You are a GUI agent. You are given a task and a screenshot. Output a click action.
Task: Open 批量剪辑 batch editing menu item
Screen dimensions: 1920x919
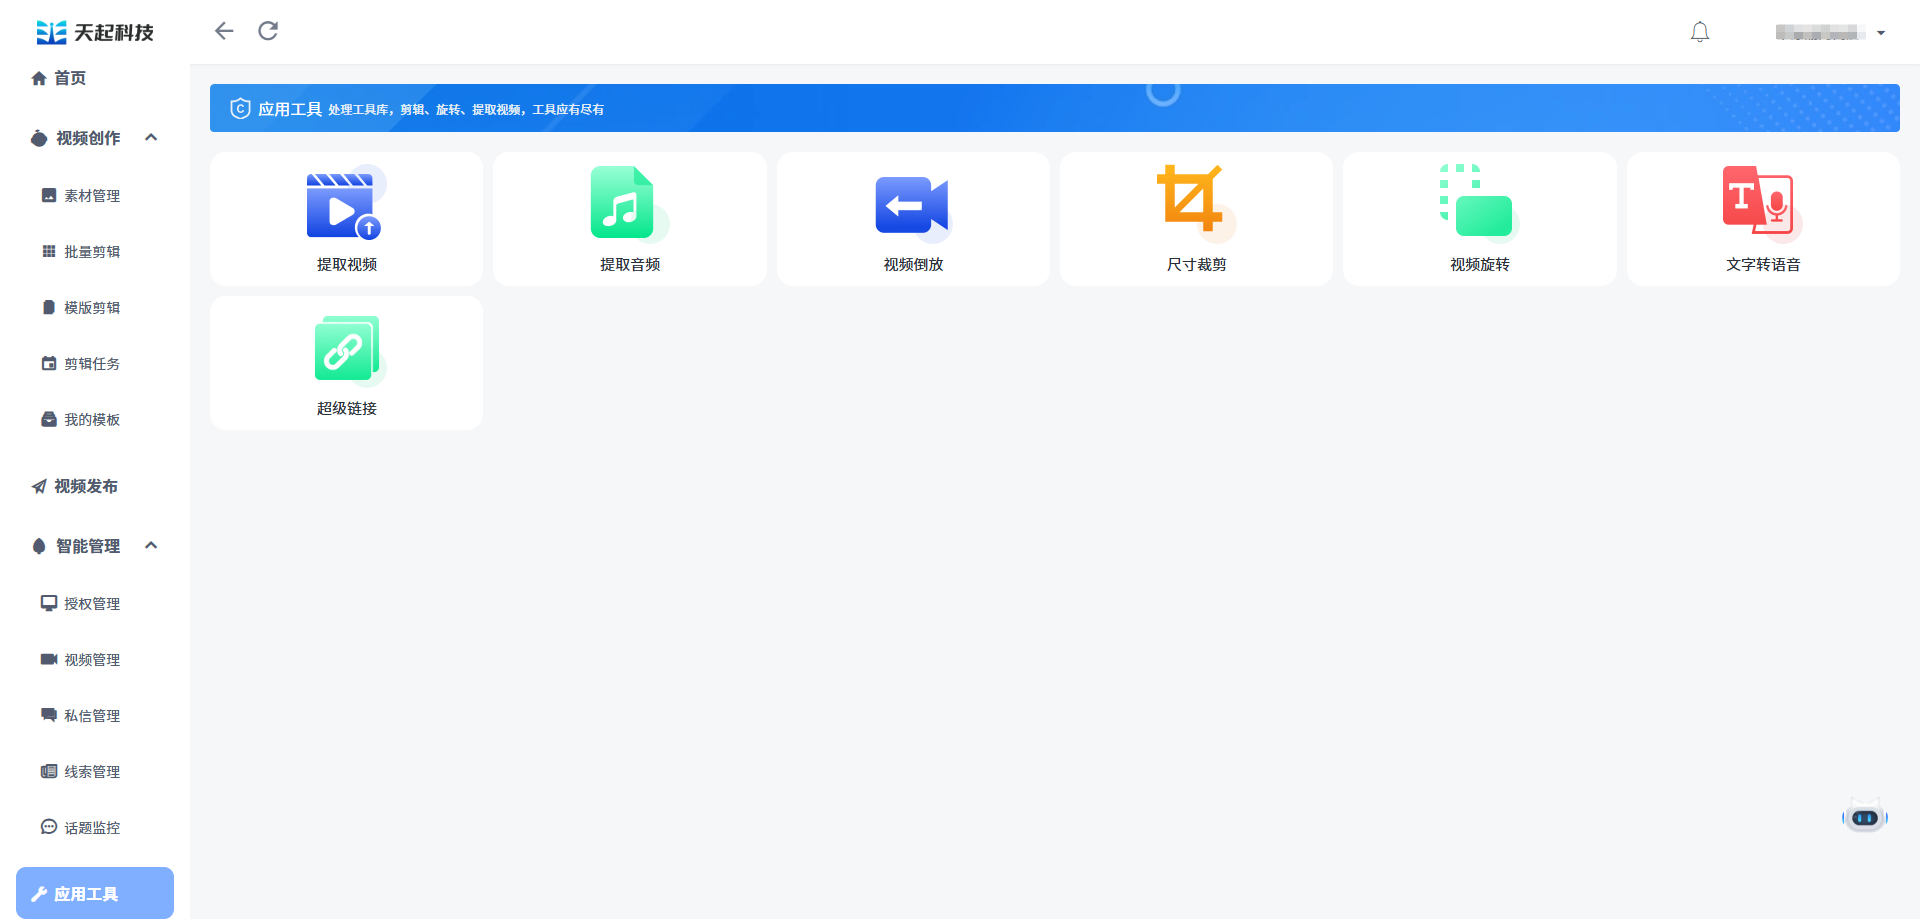click(x=91, y=252)
